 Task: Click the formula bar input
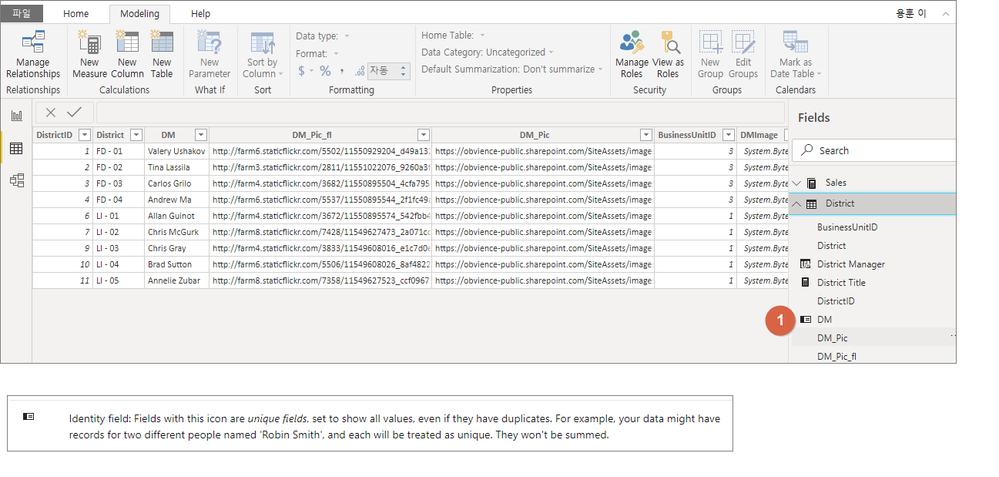click(440, 113)
